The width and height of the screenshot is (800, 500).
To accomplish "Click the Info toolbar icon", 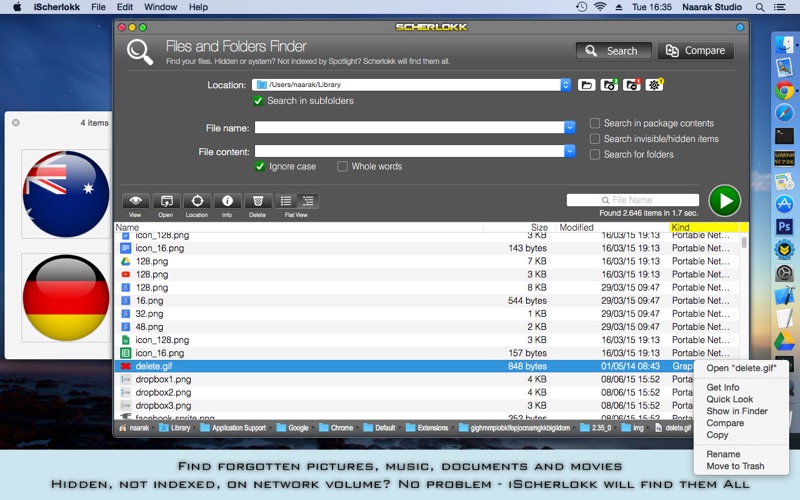I will pos(227,201).
